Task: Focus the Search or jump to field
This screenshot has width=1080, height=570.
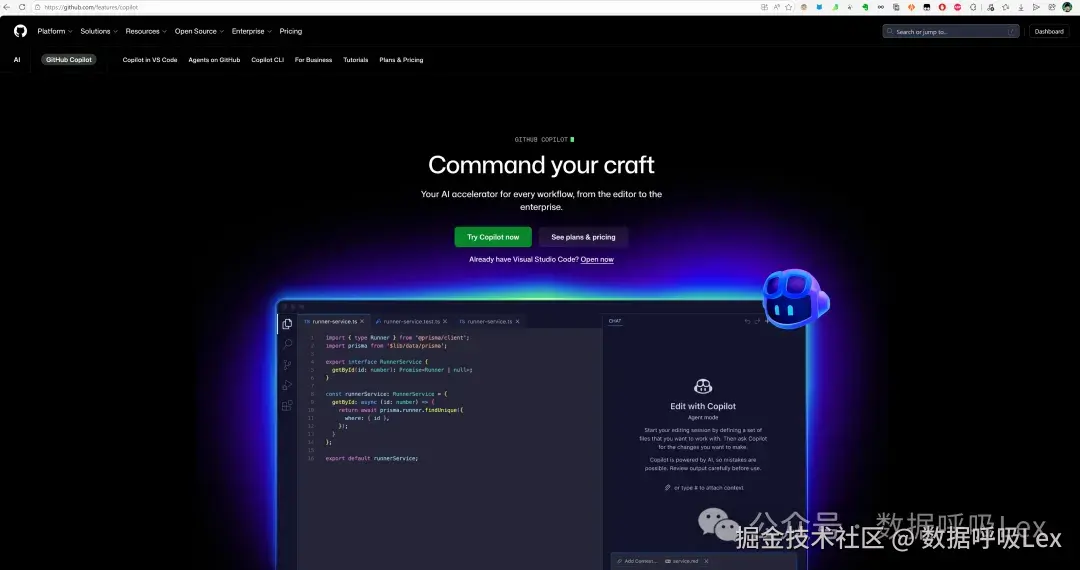Action: coord(951,32)
